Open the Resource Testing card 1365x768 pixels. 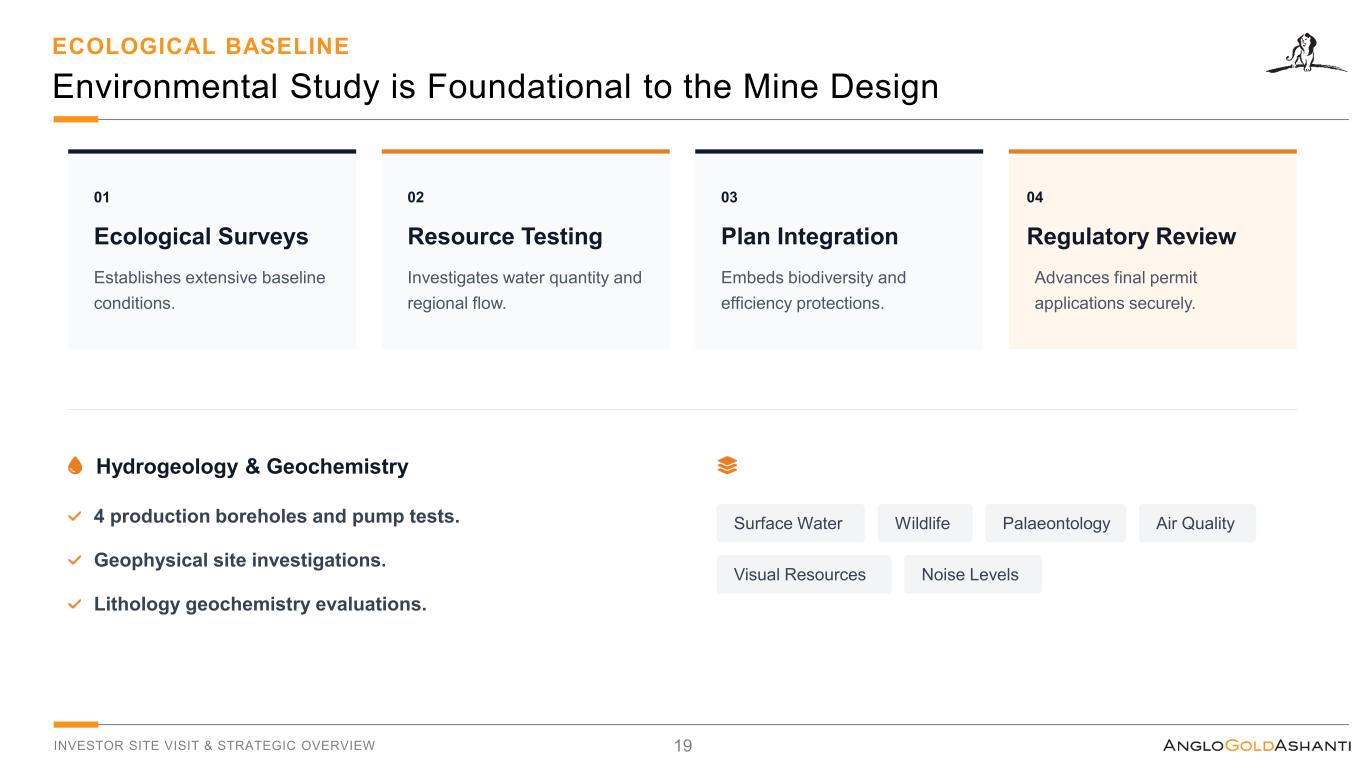tap(526, 250)
